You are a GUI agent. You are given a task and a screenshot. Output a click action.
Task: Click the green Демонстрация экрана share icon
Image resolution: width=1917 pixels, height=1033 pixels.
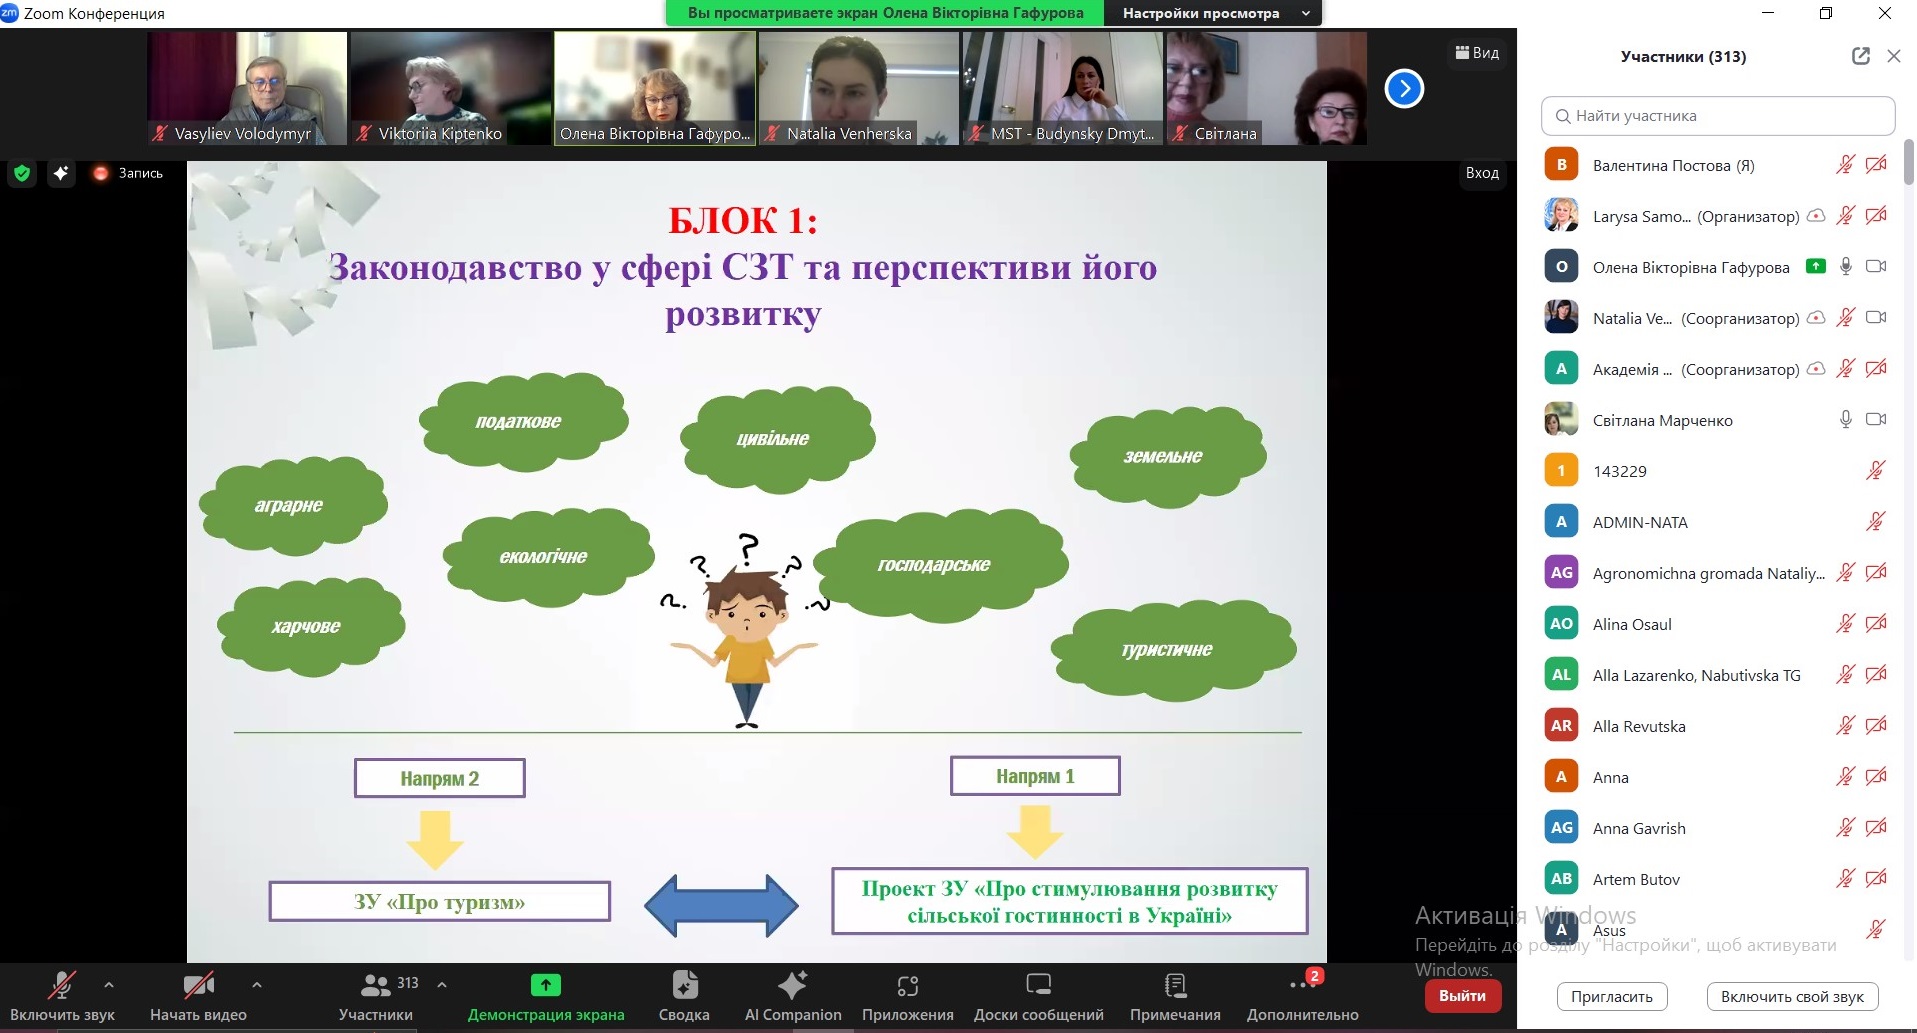[x=545, y=986]
